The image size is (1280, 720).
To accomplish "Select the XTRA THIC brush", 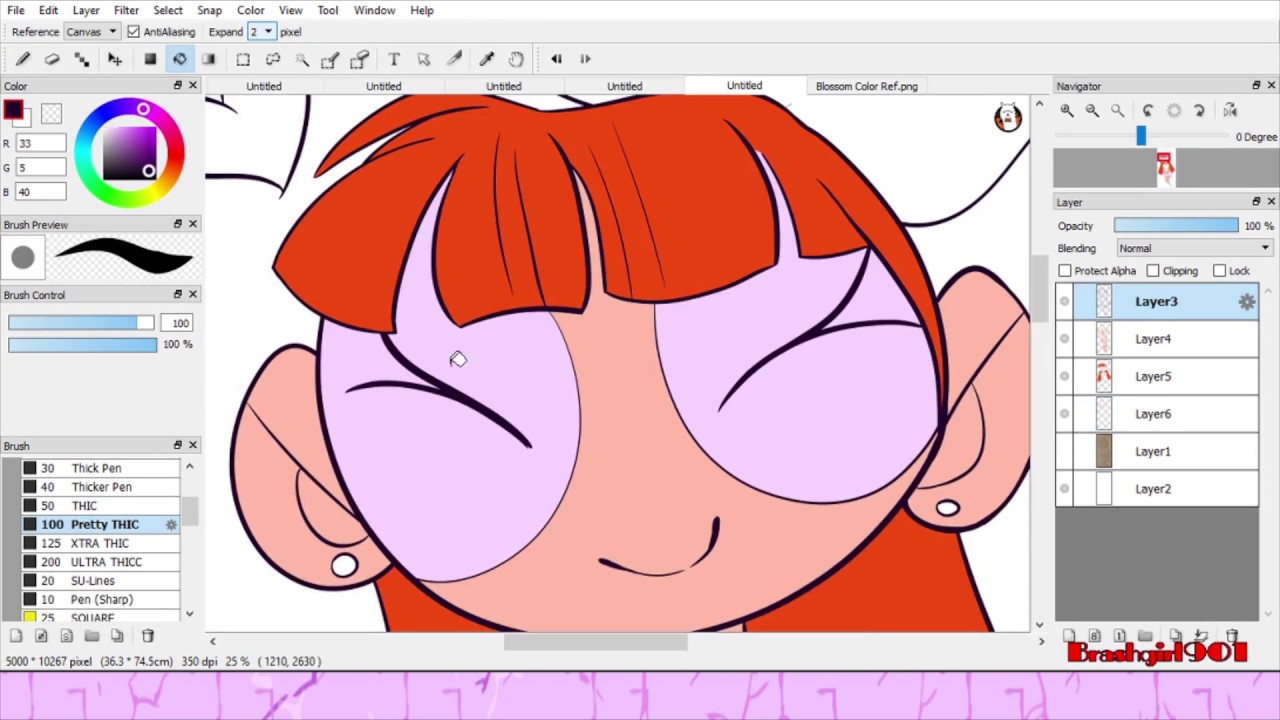I will coord(100,543).
